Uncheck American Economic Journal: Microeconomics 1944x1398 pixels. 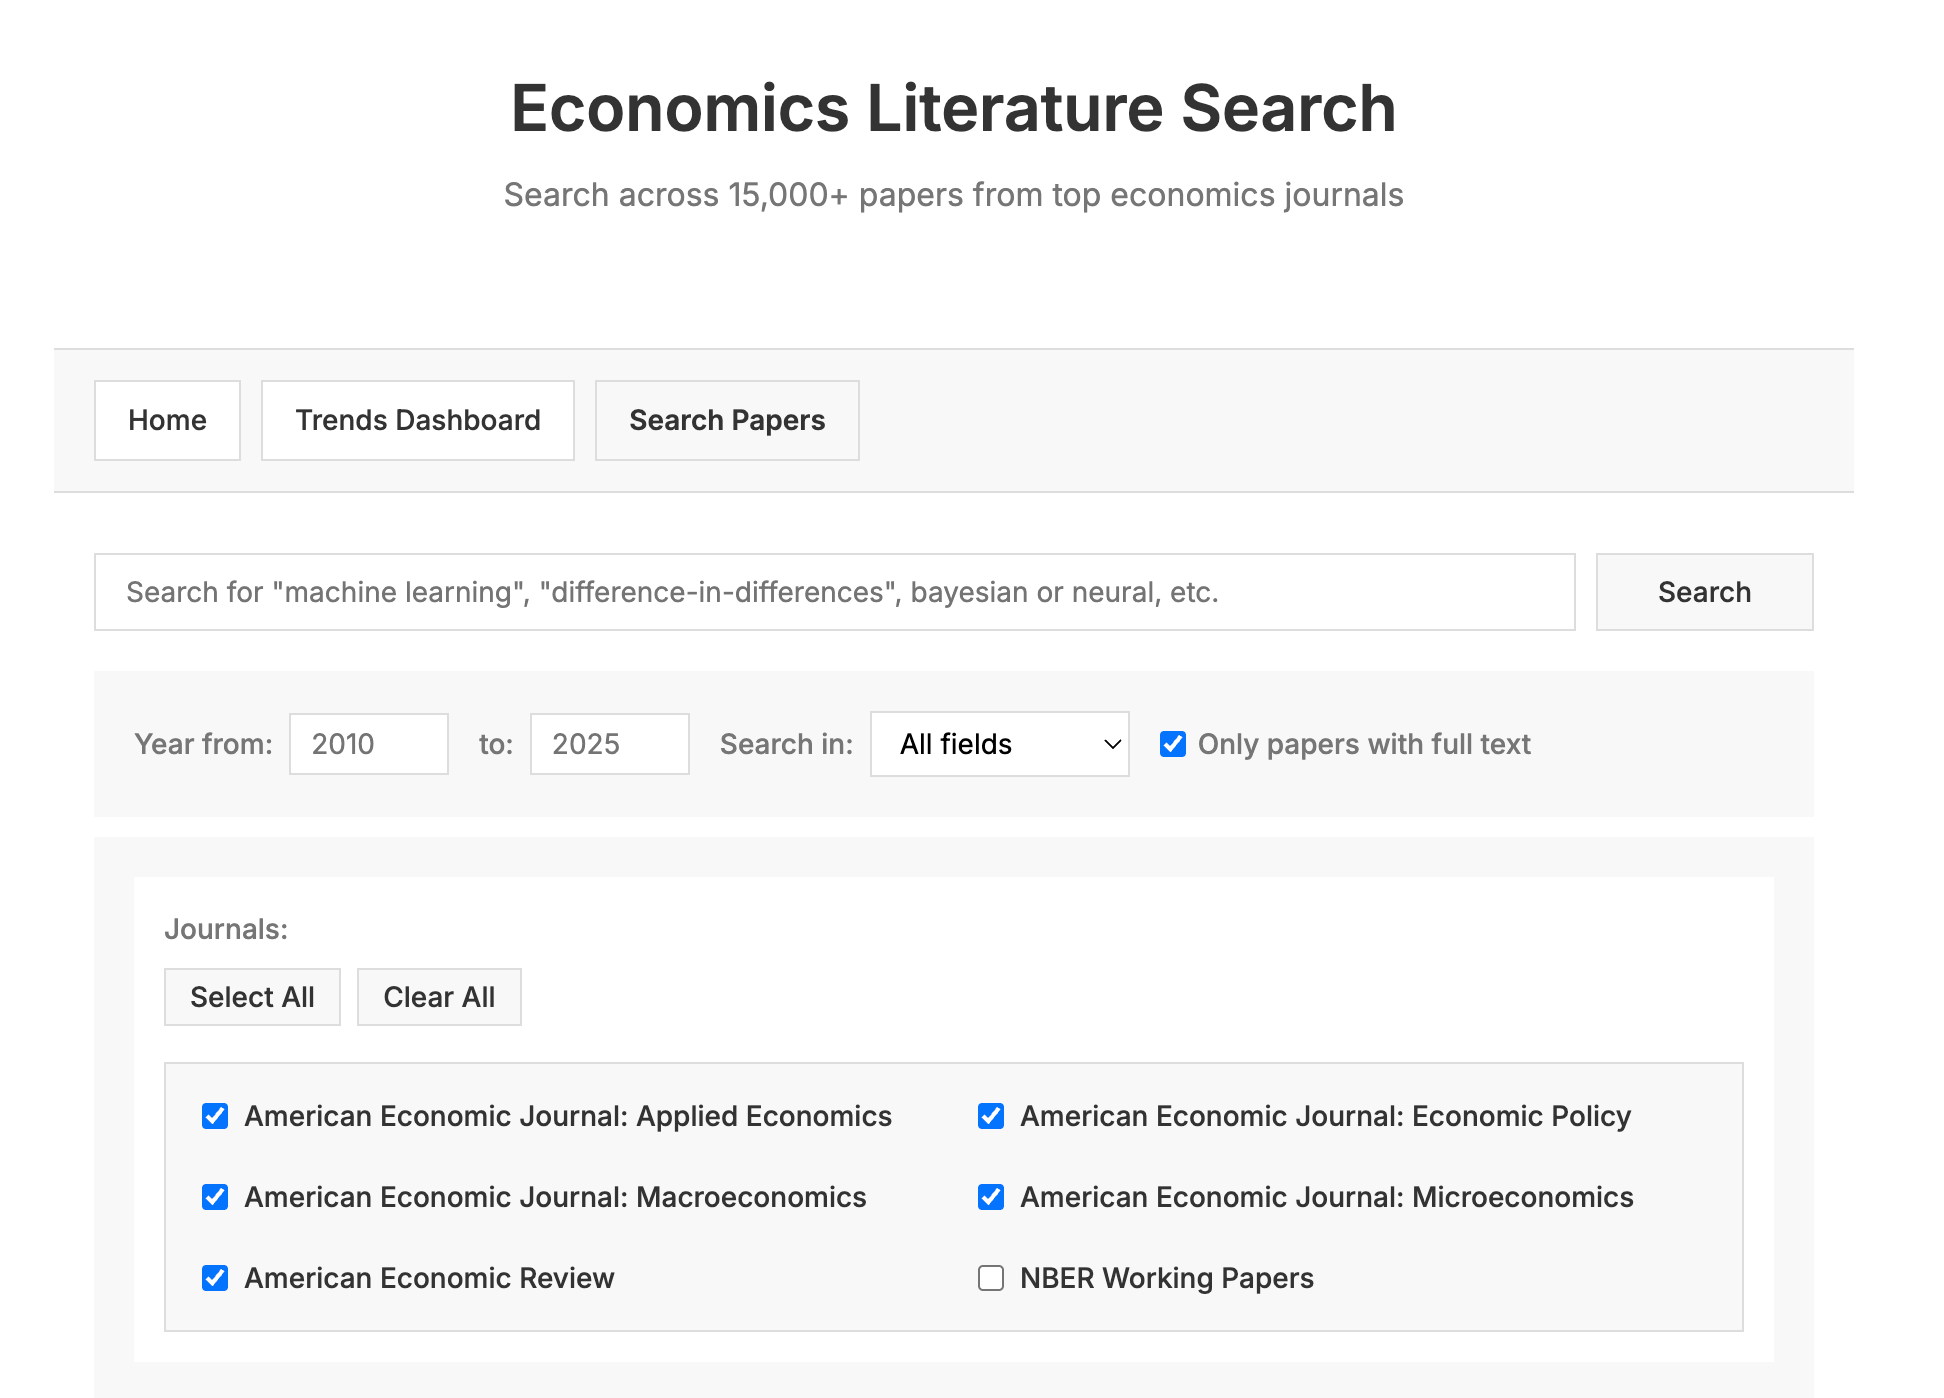pyautogui.click(x=990, y=1197)
